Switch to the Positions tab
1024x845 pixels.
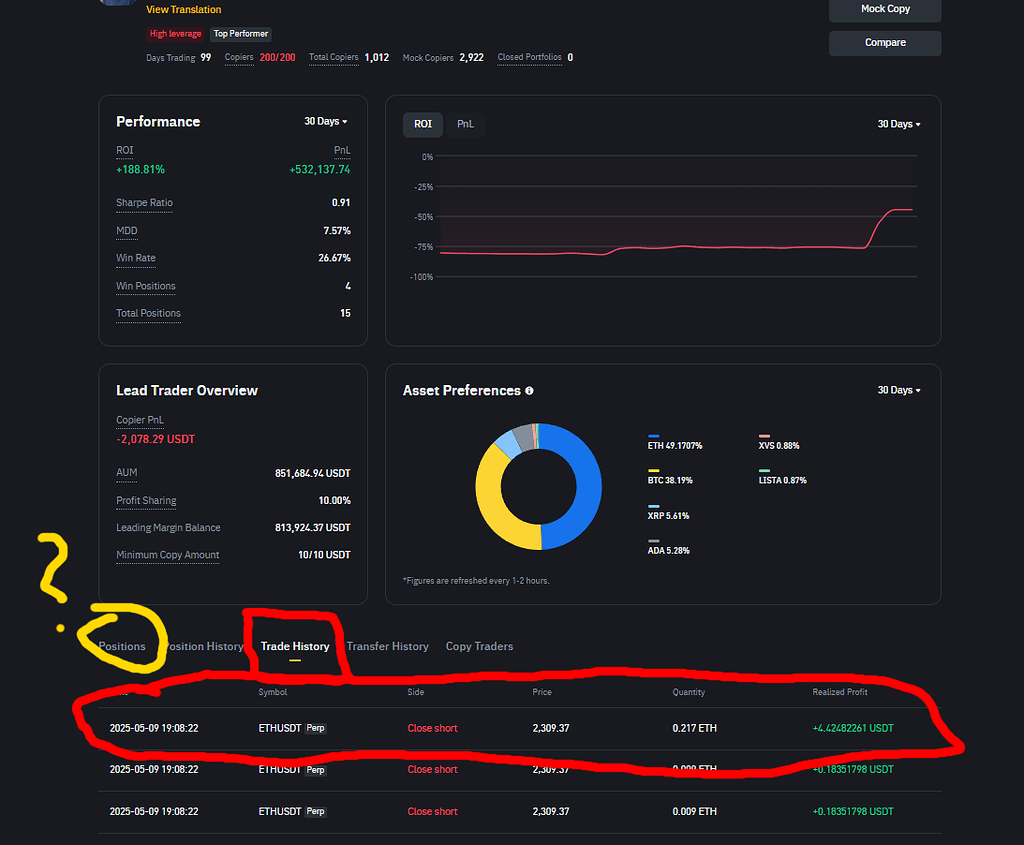pyautogui.click(x=122, y=646)
